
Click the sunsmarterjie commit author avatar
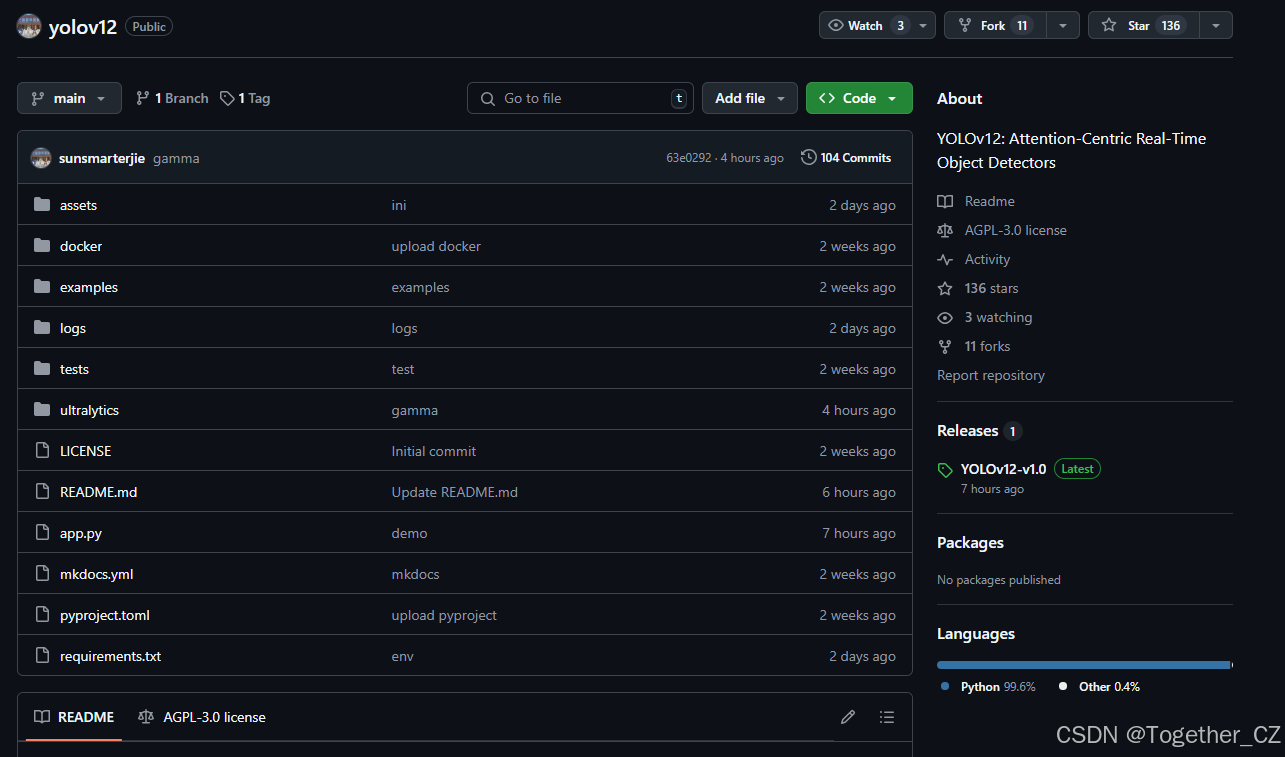(41, 158)
